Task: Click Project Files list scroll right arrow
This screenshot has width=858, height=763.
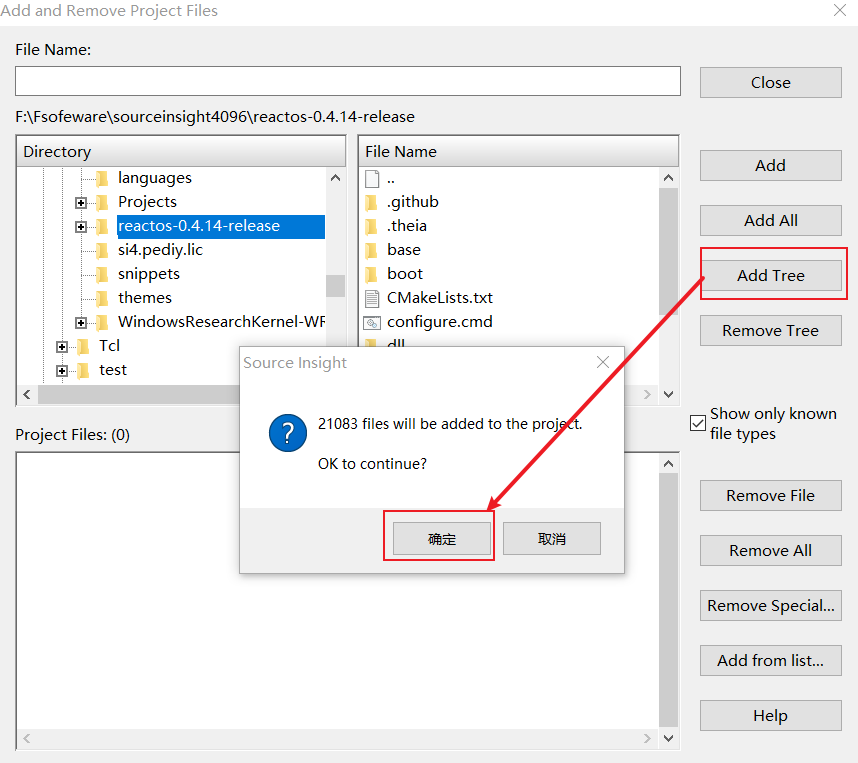Action: [x=647, y=738]
